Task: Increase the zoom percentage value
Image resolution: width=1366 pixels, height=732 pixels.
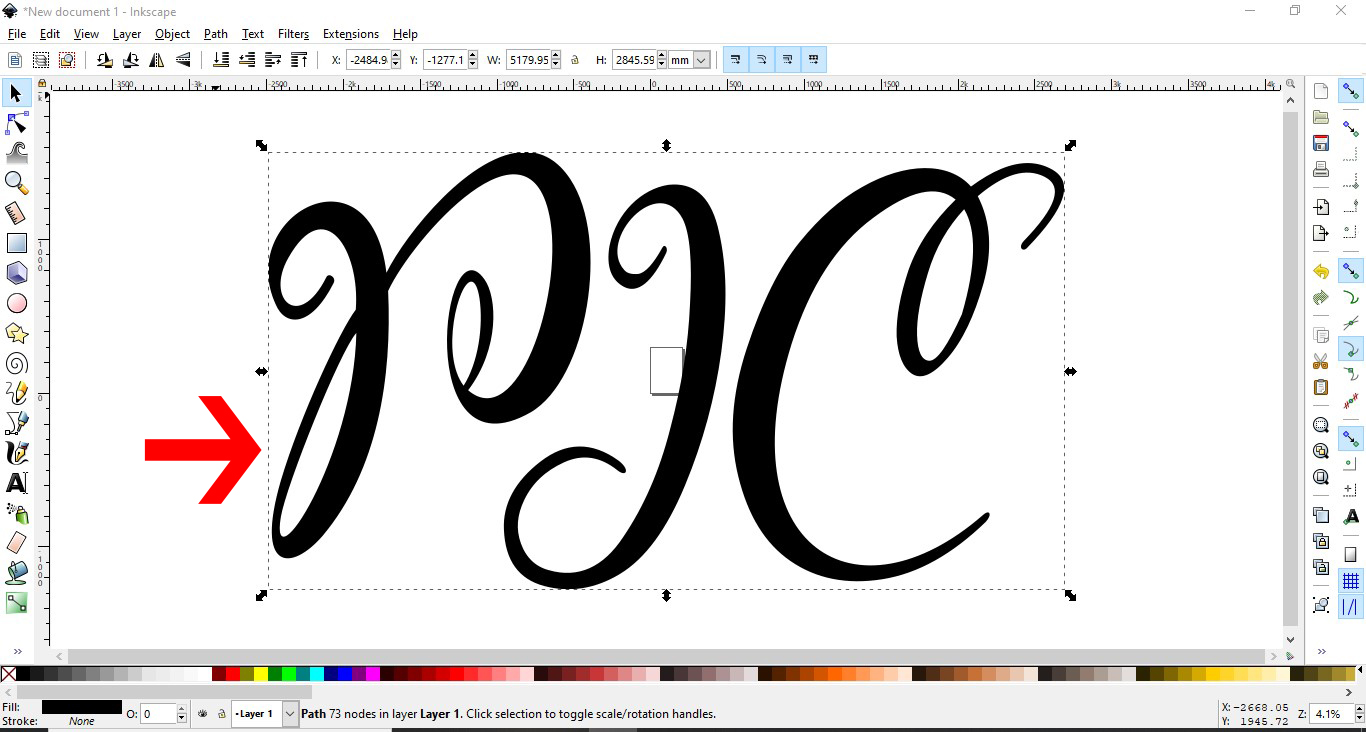Action: [1360, 710]
